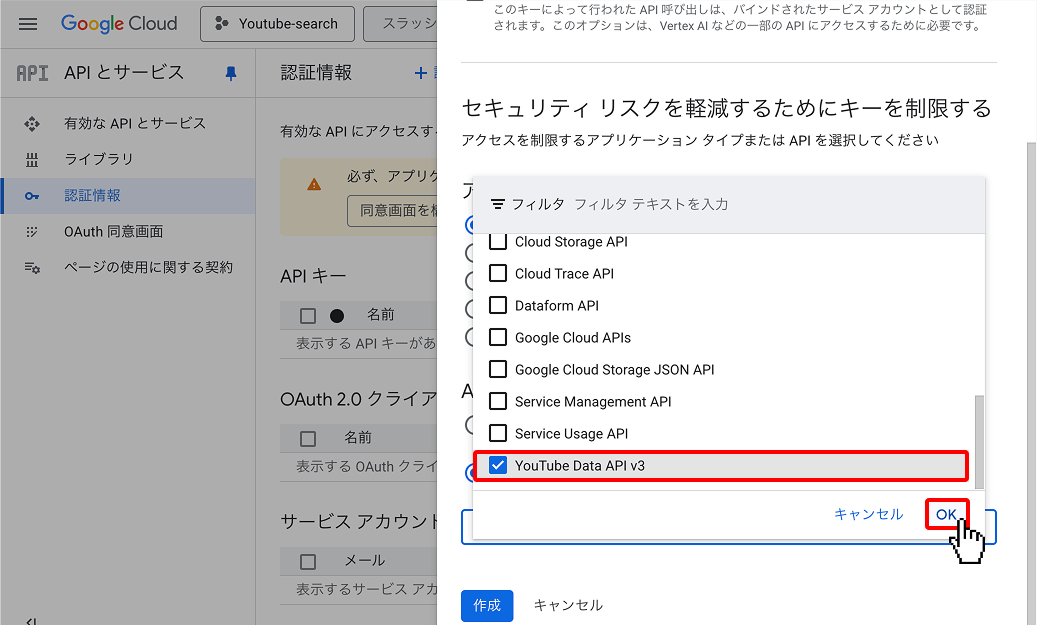This screenshot has height=625, width=1037.
Task: Click the Service Usage API label text
Action: [571, 434]
